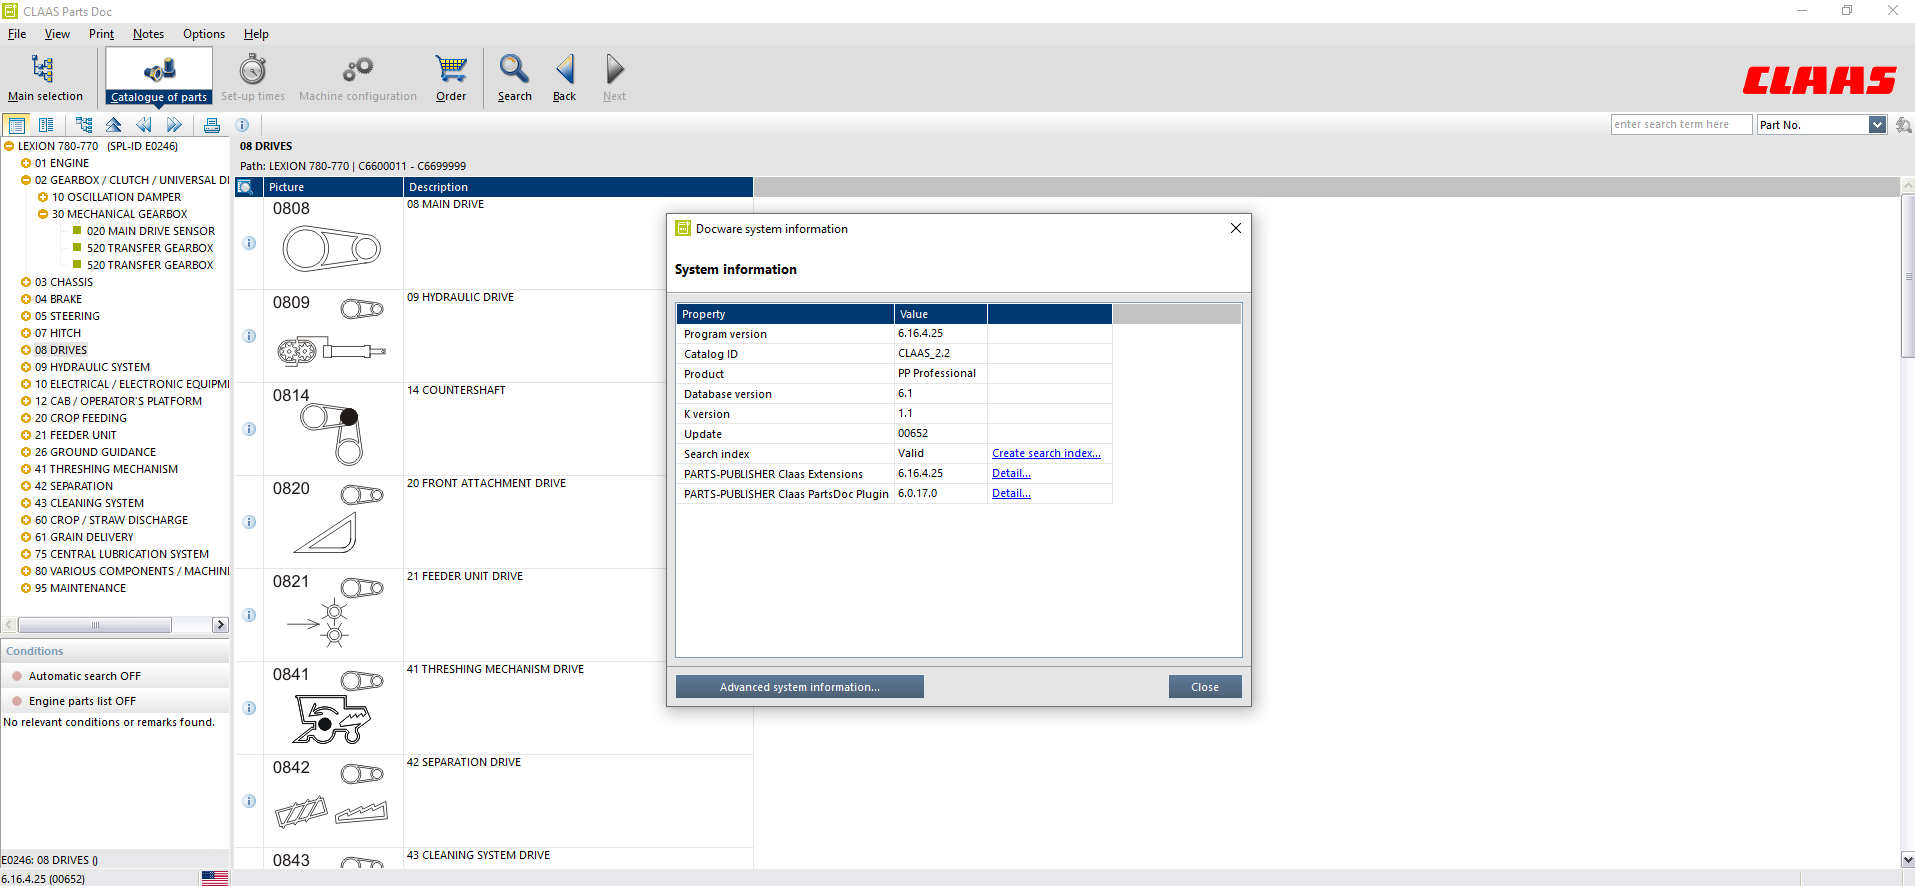Click the main list vertical scrollbar thumb
Screen dimensions: 1915x886
point(1908,275)
